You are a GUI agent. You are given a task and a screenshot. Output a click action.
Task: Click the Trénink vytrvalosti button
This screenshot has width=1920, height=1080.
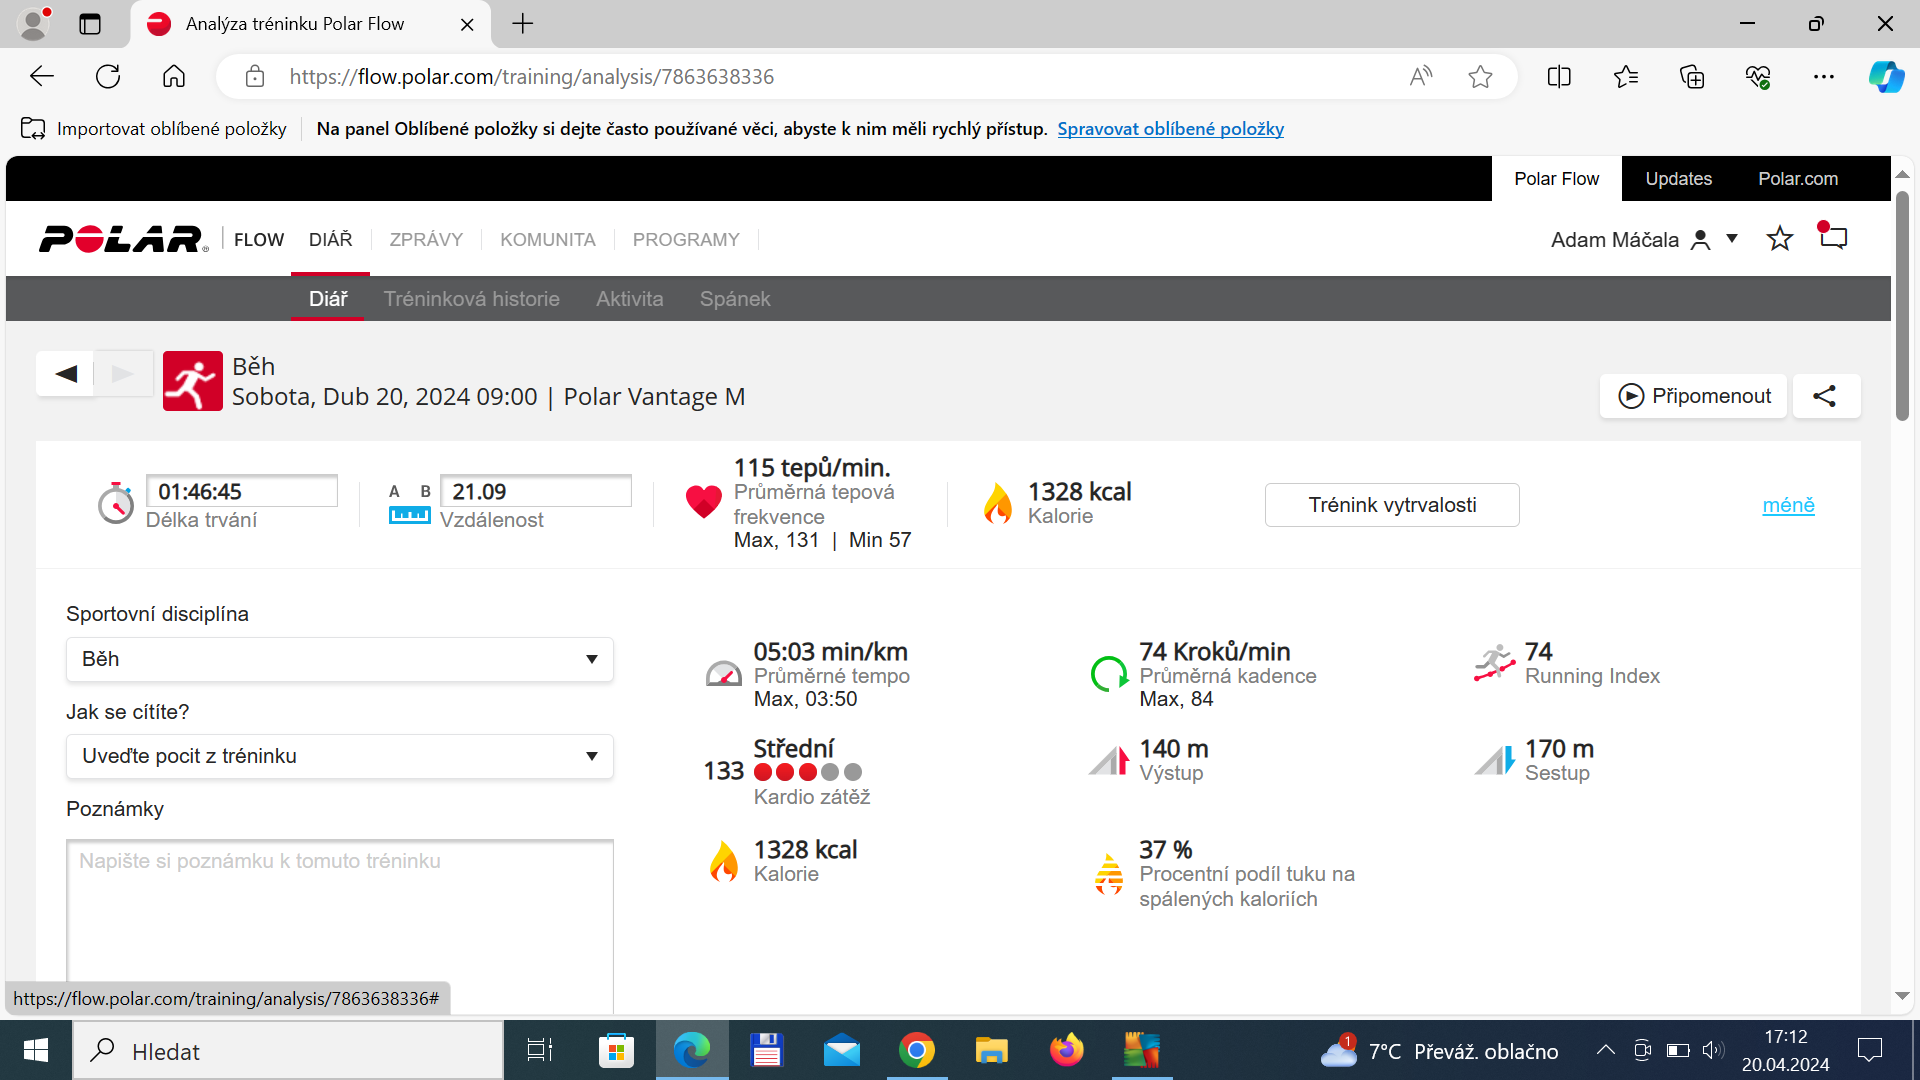(1392, 505)
